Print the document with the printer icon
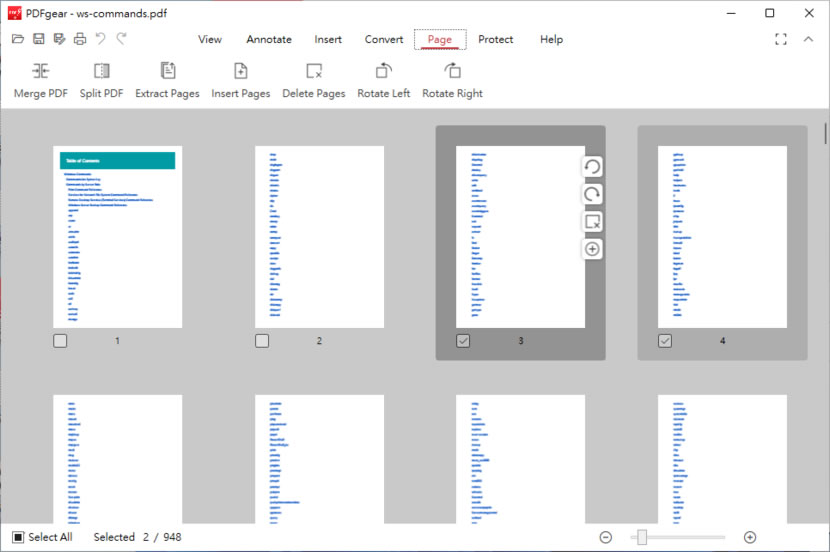The image size is (830, 552). pos(80,39)
